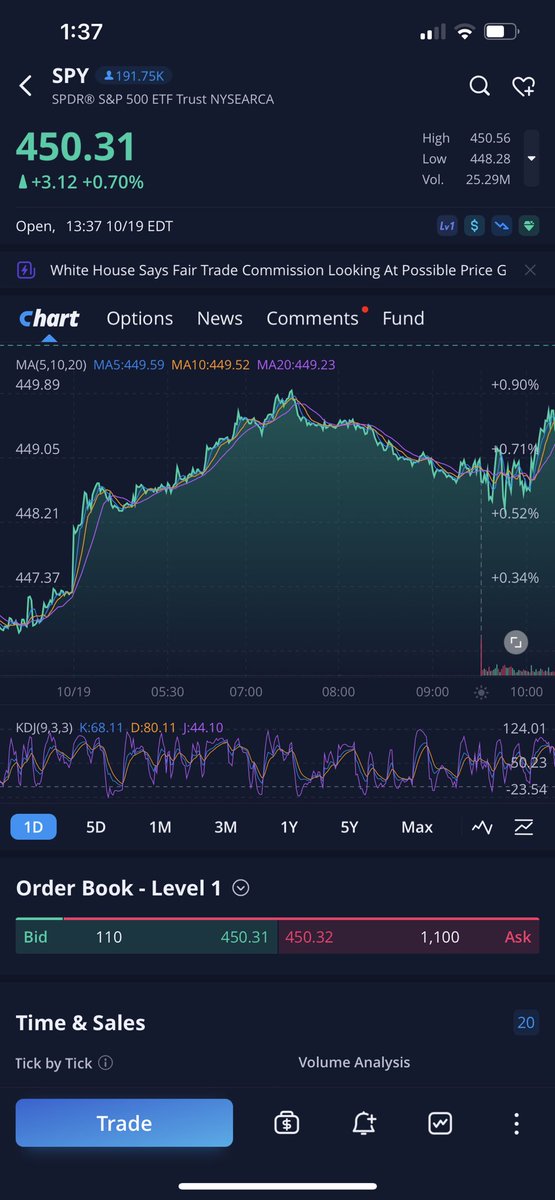
Task: Tap the Wi-Fi icon in status bar
Action: click(464, 32)
